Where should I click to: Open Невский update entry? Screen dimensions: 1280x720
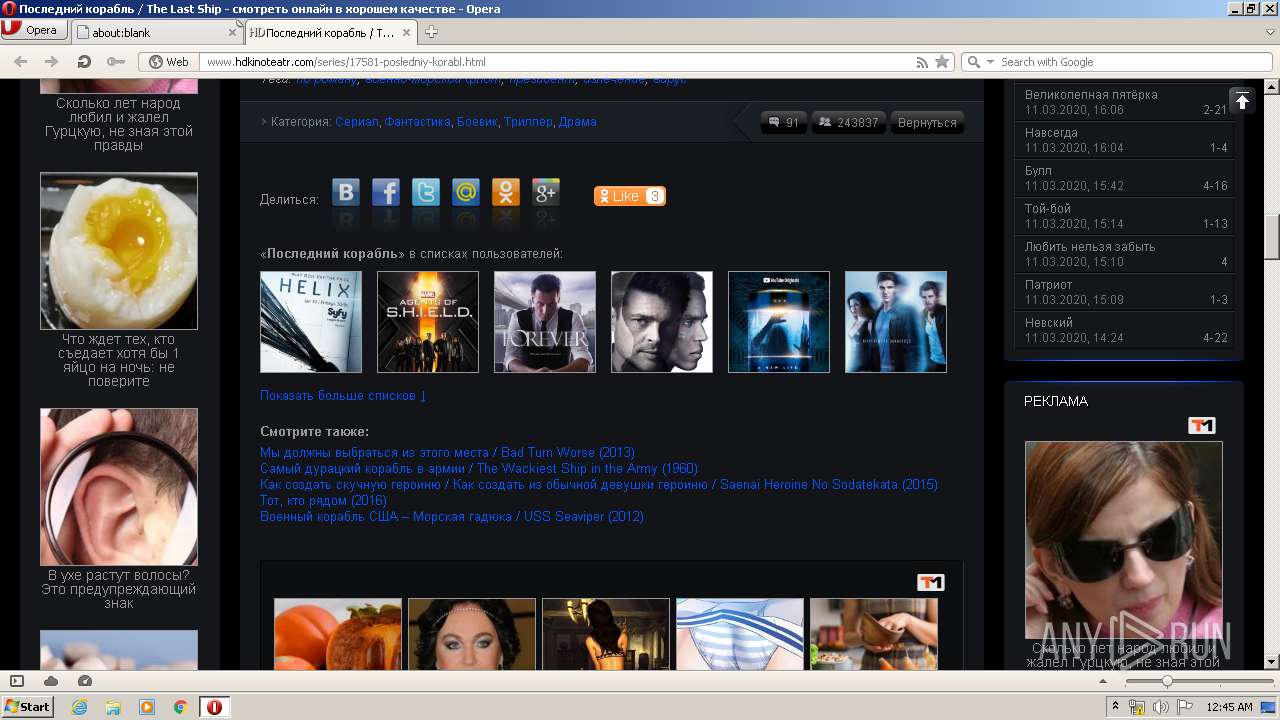(1126, 330)
